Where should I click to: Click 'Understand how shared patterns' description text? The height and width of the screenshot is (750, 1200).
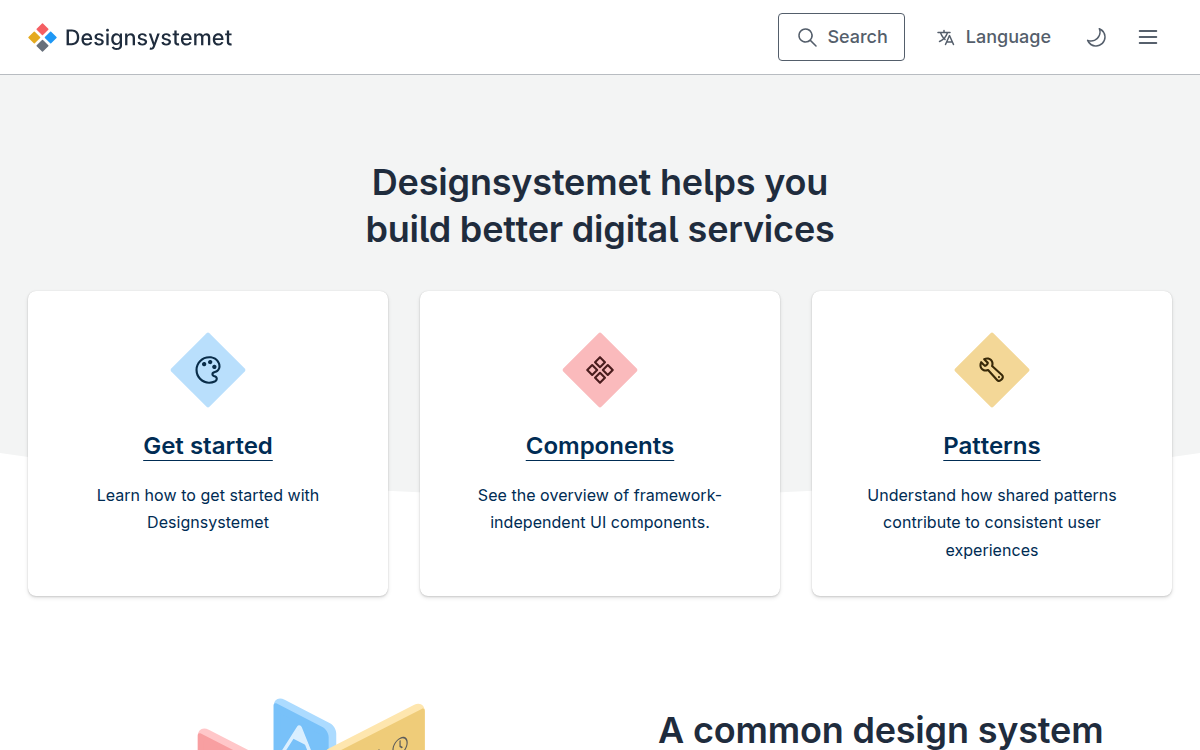coord(992,523)
